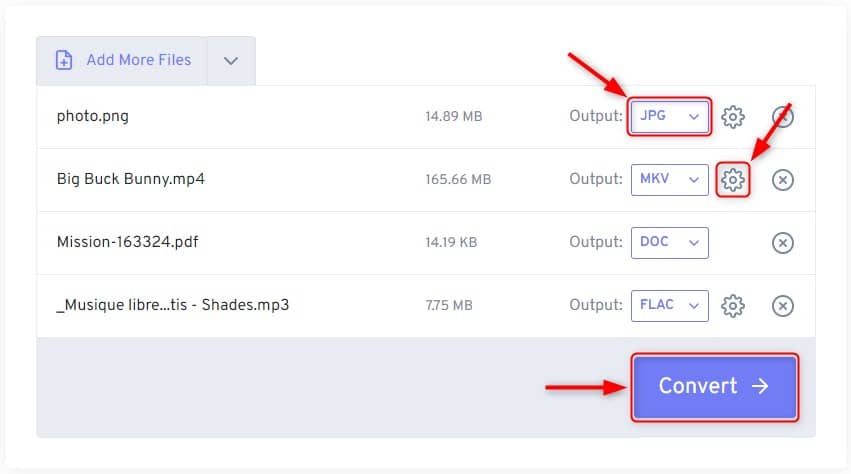Click the arrow icon inside Convert button
The width and height of the screenshot is (851, 474).
pyautogui.click(x=760, y=386)
